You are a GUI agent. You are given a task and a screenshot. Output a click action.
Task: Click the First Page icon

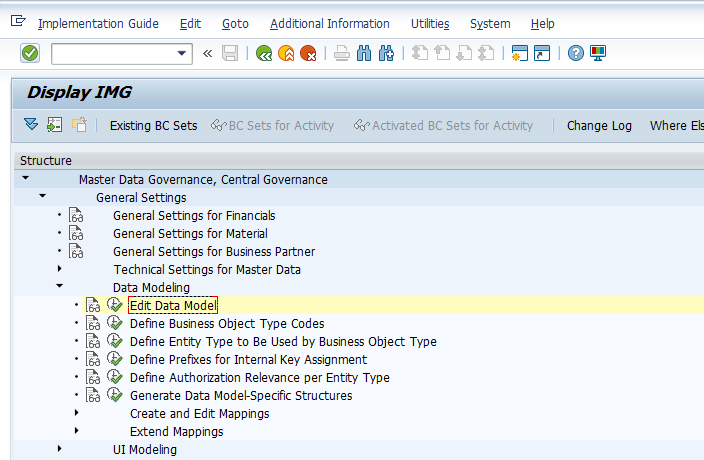point(420,53)
